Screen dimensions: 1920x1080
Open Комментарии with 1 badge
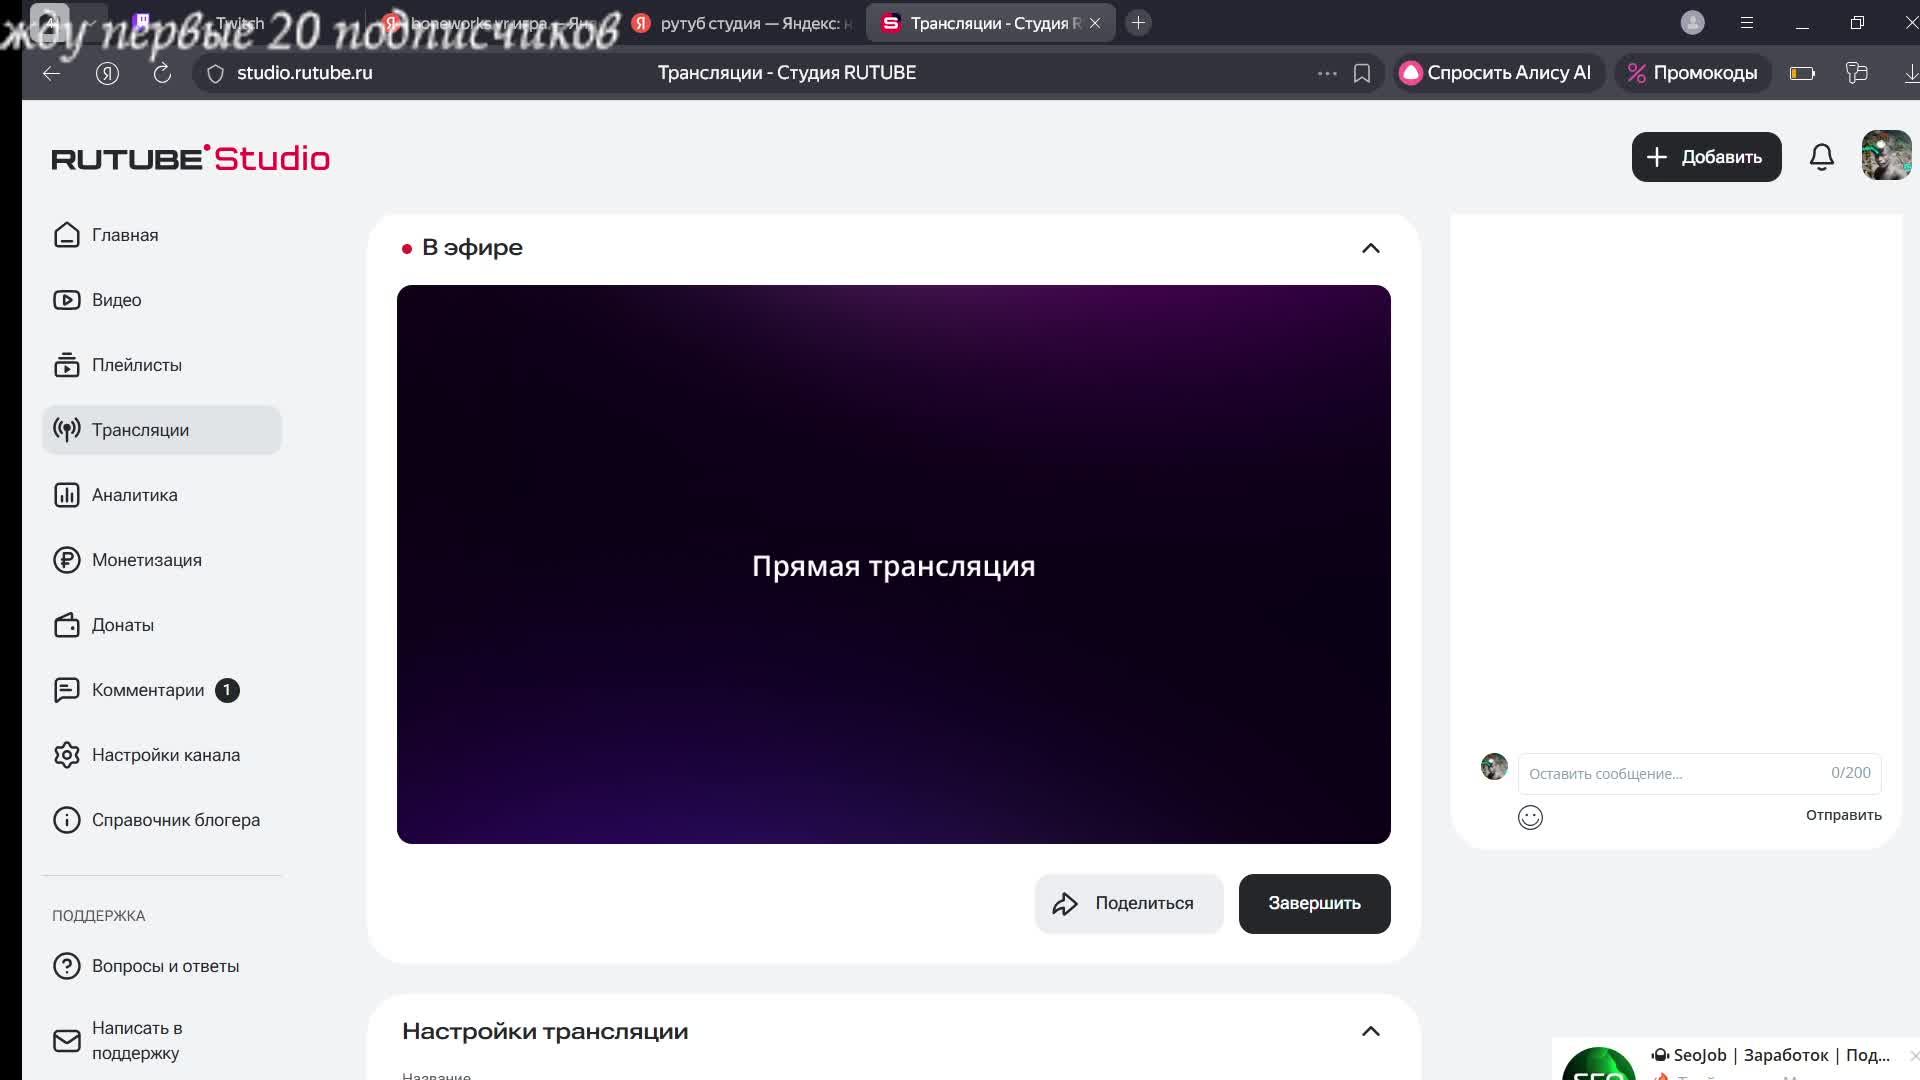click(x=148, y=690)
